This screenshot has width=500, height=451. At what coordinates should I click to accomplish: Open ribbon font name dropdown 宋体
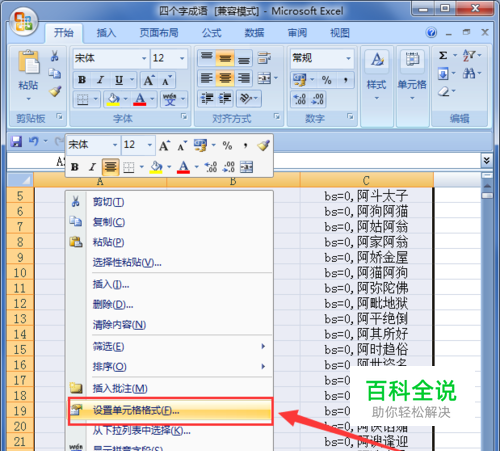[144, 58]
